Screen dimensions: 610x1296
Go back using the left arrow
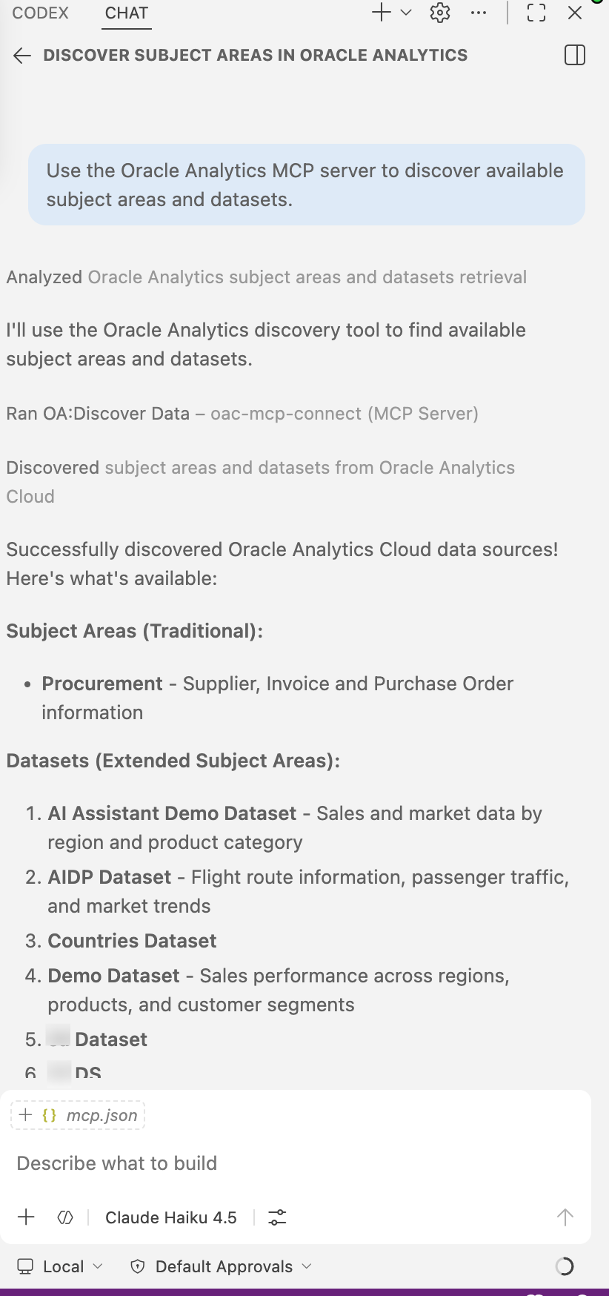click(x=22, y=56)
